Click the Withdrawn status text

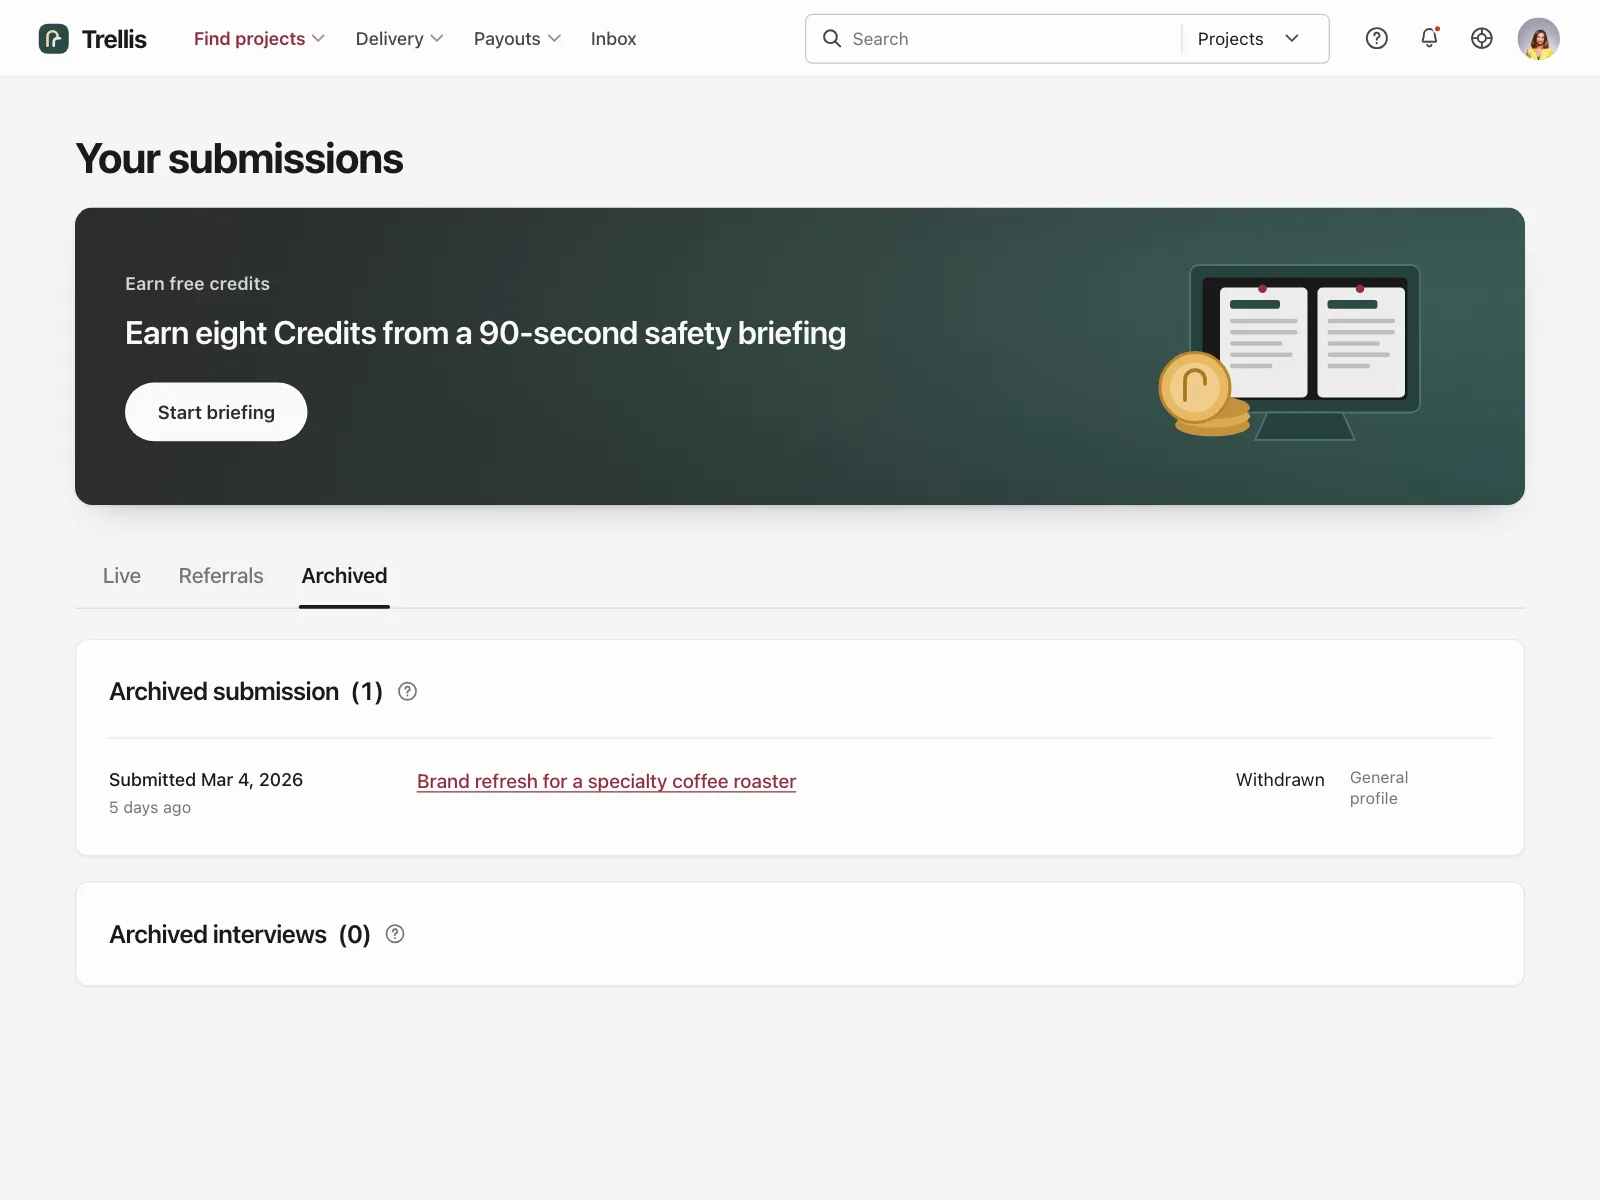coord(1280,780)
